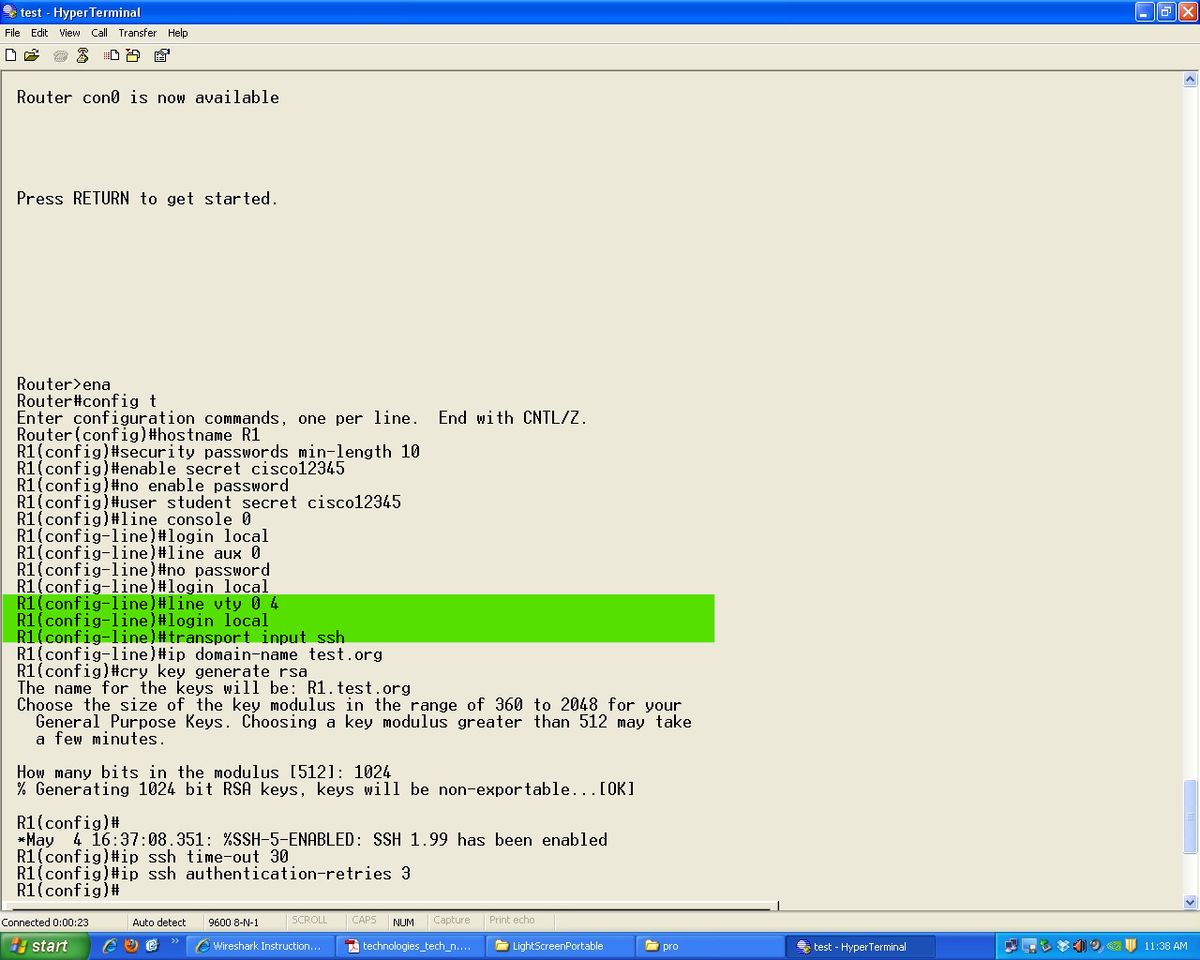Click the Open folder toolbar icon
The width and height of the screenshot is (1200, 960).
[32, 56]
